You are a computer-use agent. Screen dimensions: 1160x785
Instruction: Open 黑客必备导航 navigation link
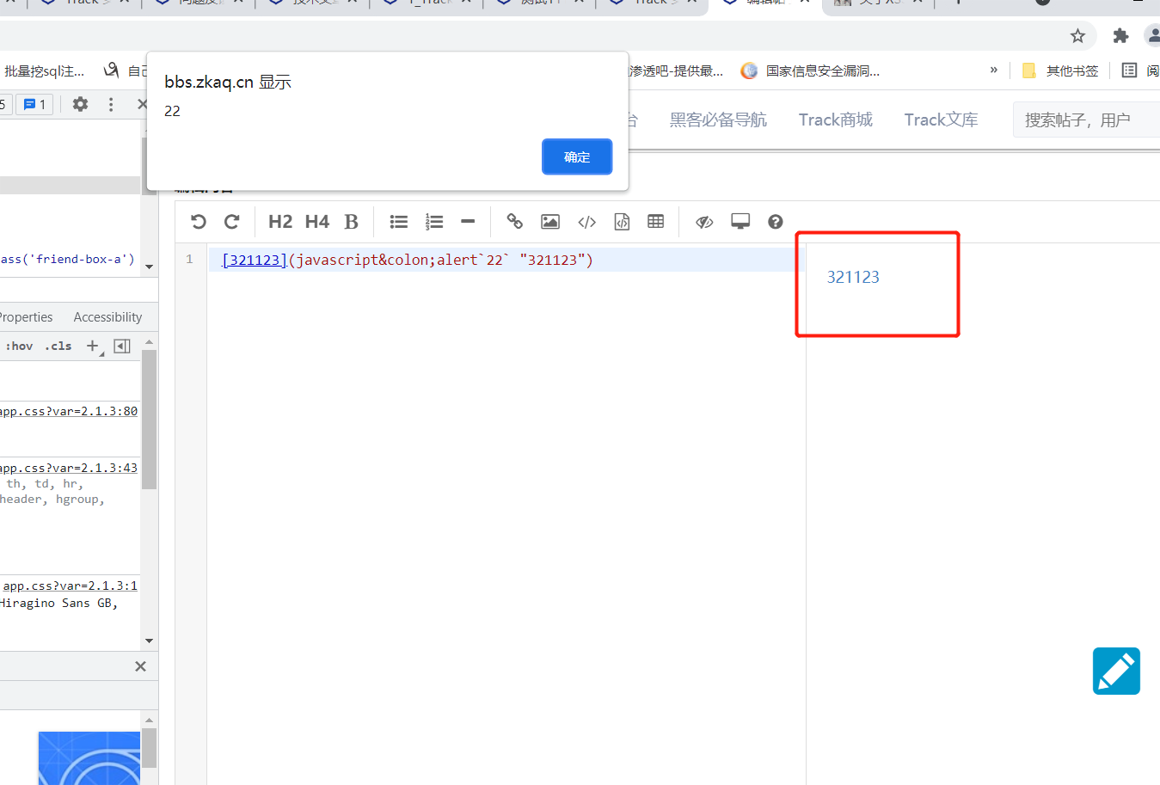click(x=718, y=120)
